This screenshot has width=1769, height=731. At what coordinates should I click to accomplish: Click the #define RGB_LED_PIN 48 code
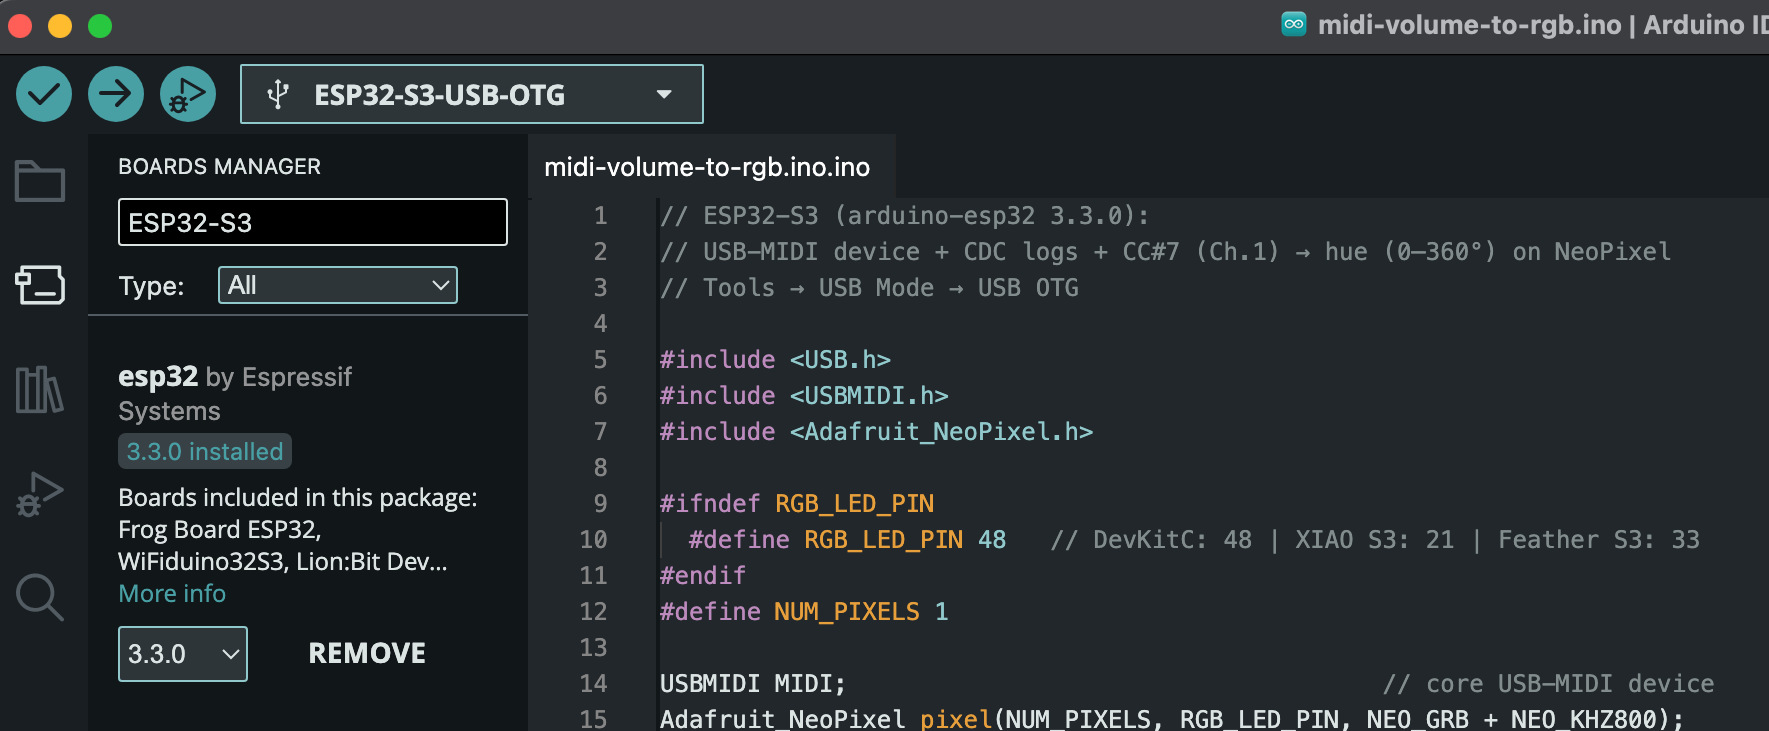(x=847, y=539)
